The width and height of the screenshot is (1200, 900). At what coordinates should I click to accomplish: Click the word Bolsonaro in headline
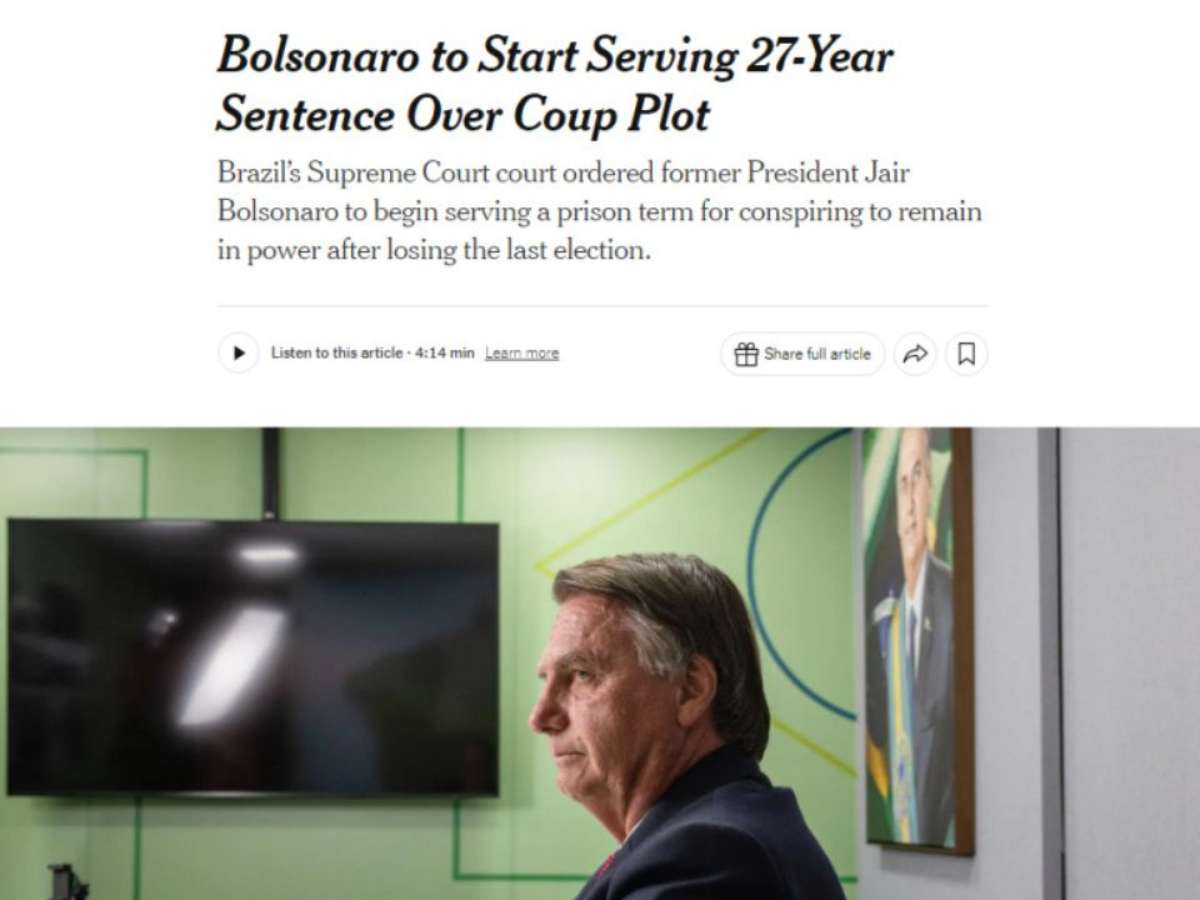(x=315, y=55)
